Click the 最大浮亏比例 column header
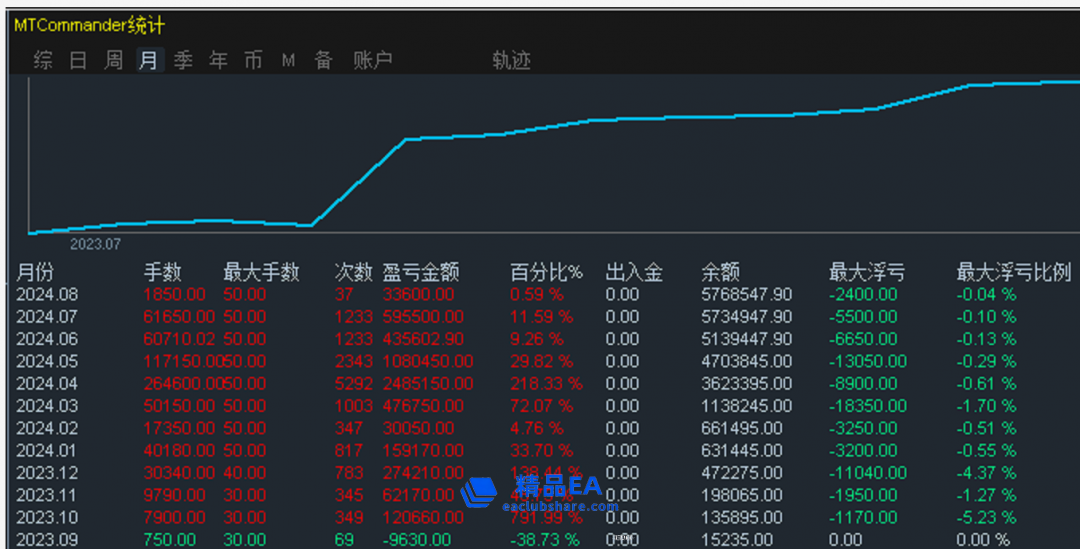 point(1014,273)
